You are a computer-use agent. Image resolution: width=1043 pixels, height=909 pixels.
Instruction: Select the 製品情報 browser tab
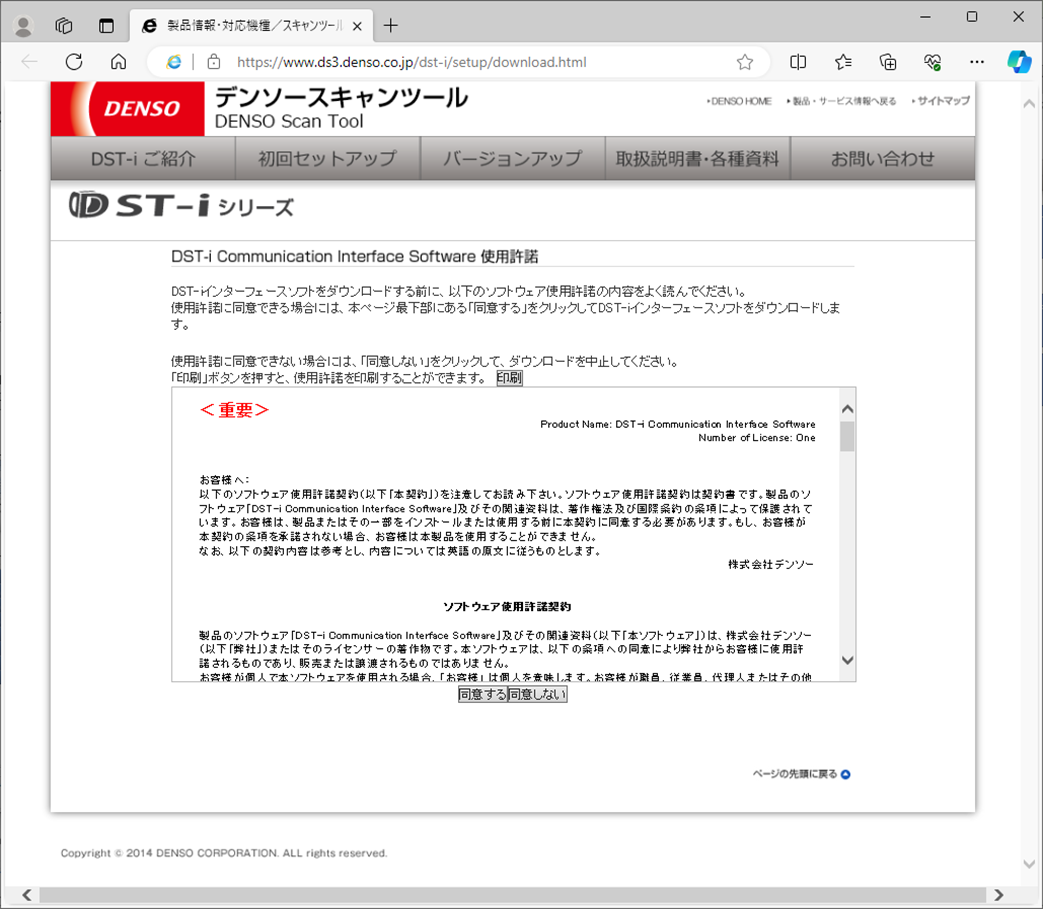tap(251, 26)
